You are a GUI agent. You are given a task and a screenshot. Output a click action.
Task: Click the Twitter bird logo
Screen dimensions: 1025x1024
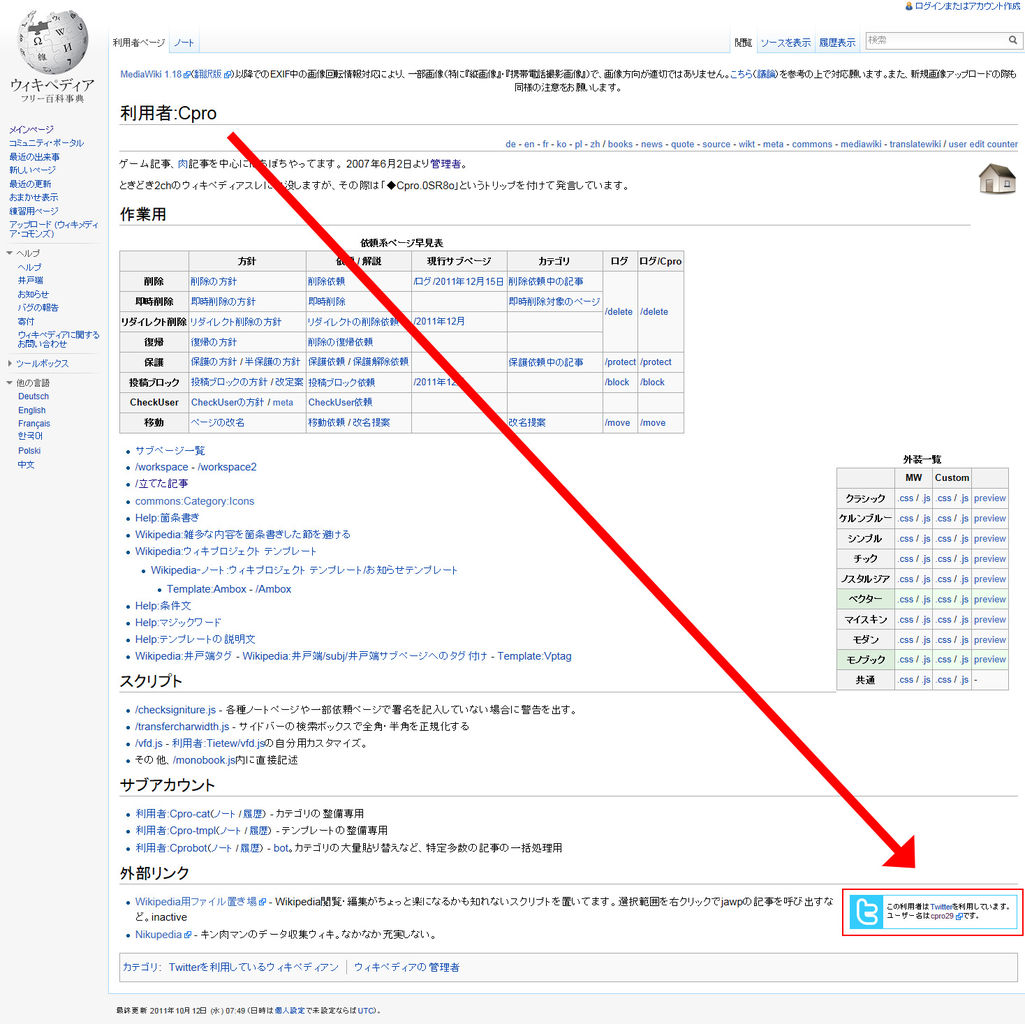click(866, 911)
